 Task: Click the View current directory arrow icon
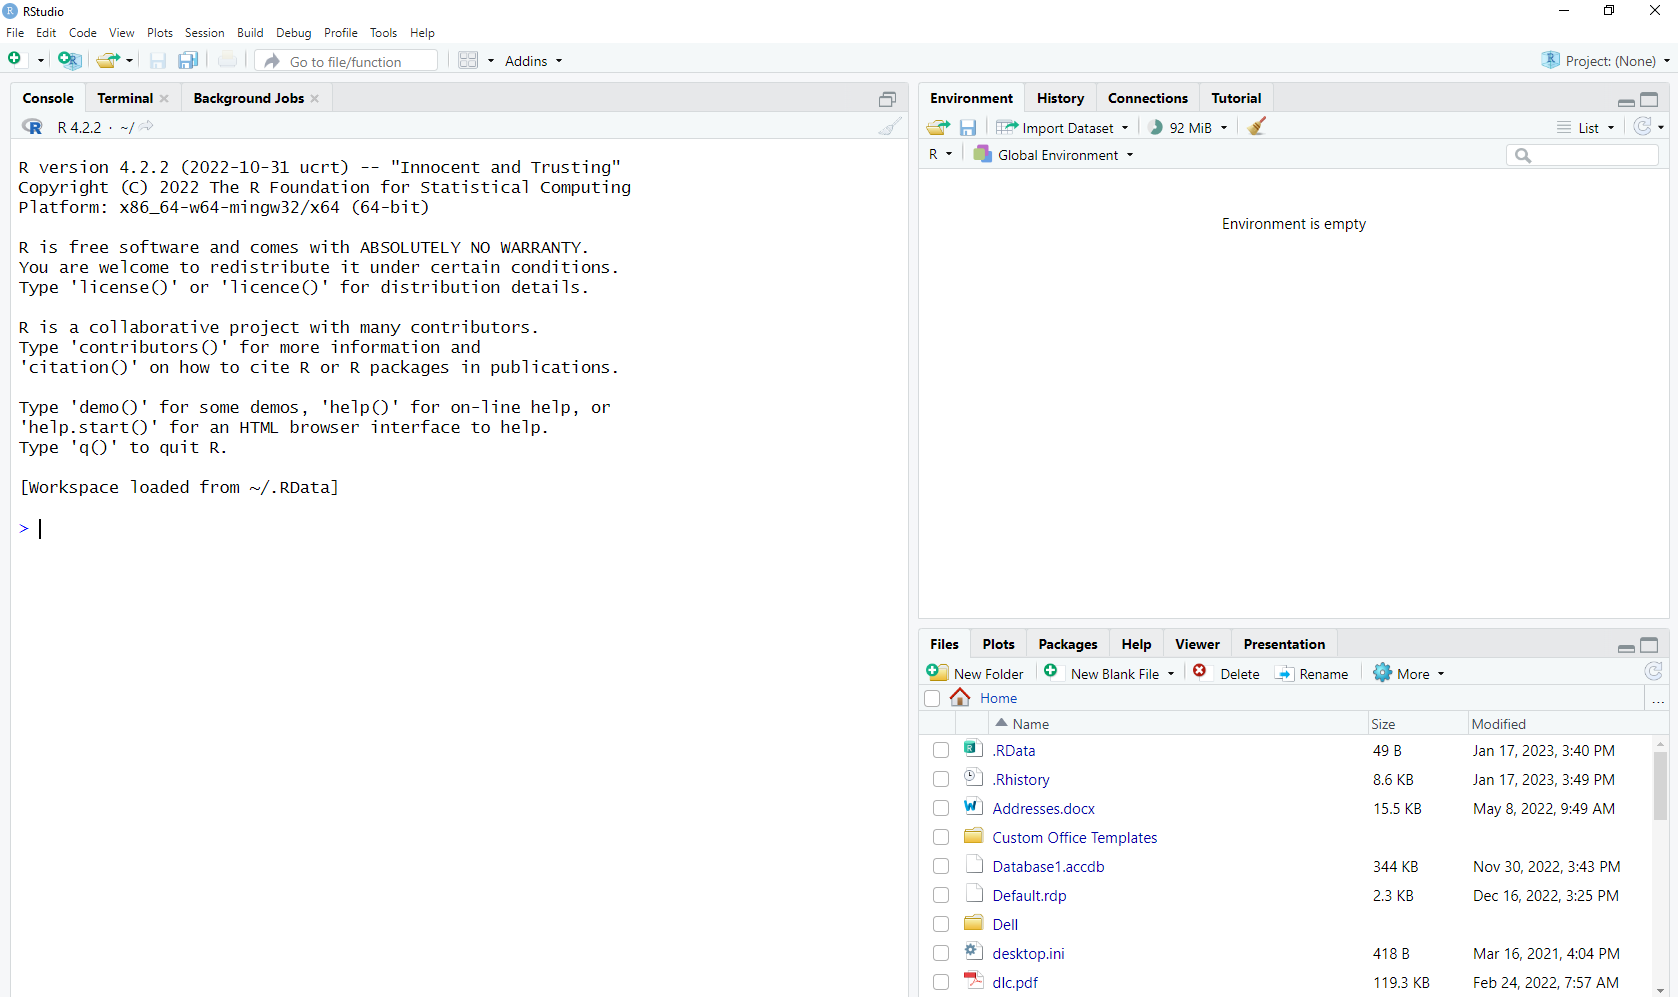(147, 126)
